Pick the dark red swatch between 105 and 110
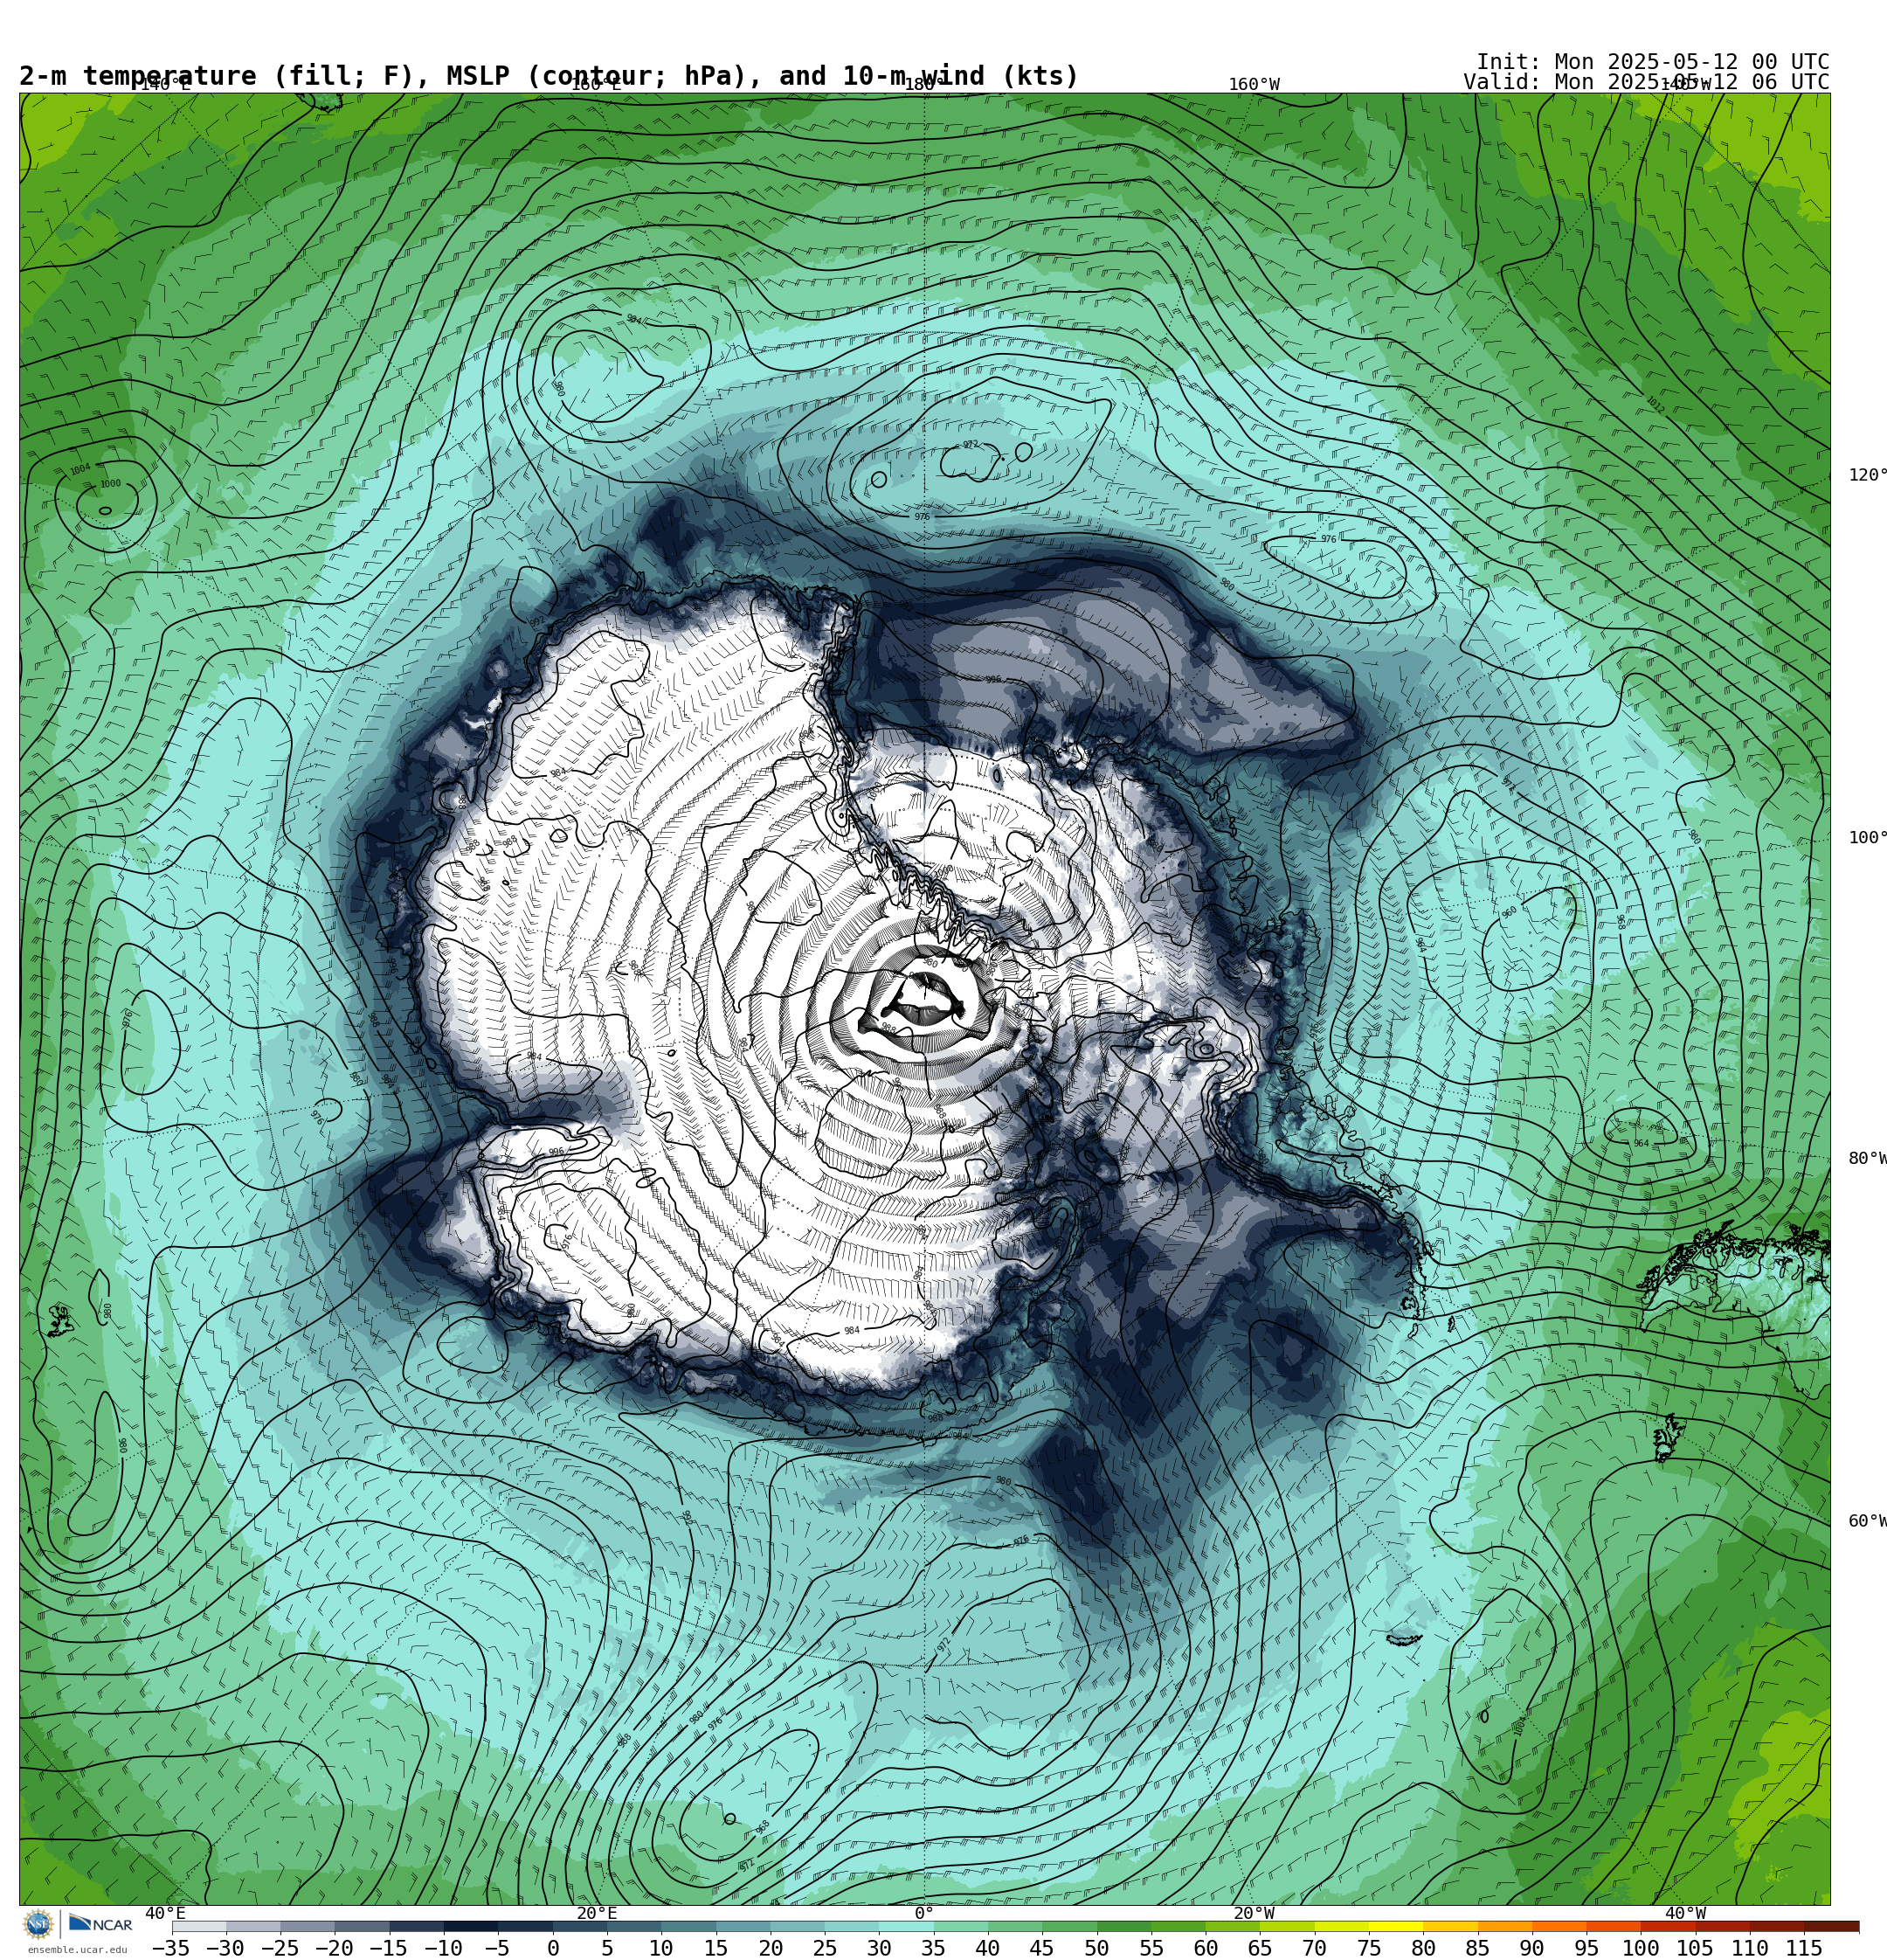This screenshot has height=1960, width=1887. click(1723, 1926)
